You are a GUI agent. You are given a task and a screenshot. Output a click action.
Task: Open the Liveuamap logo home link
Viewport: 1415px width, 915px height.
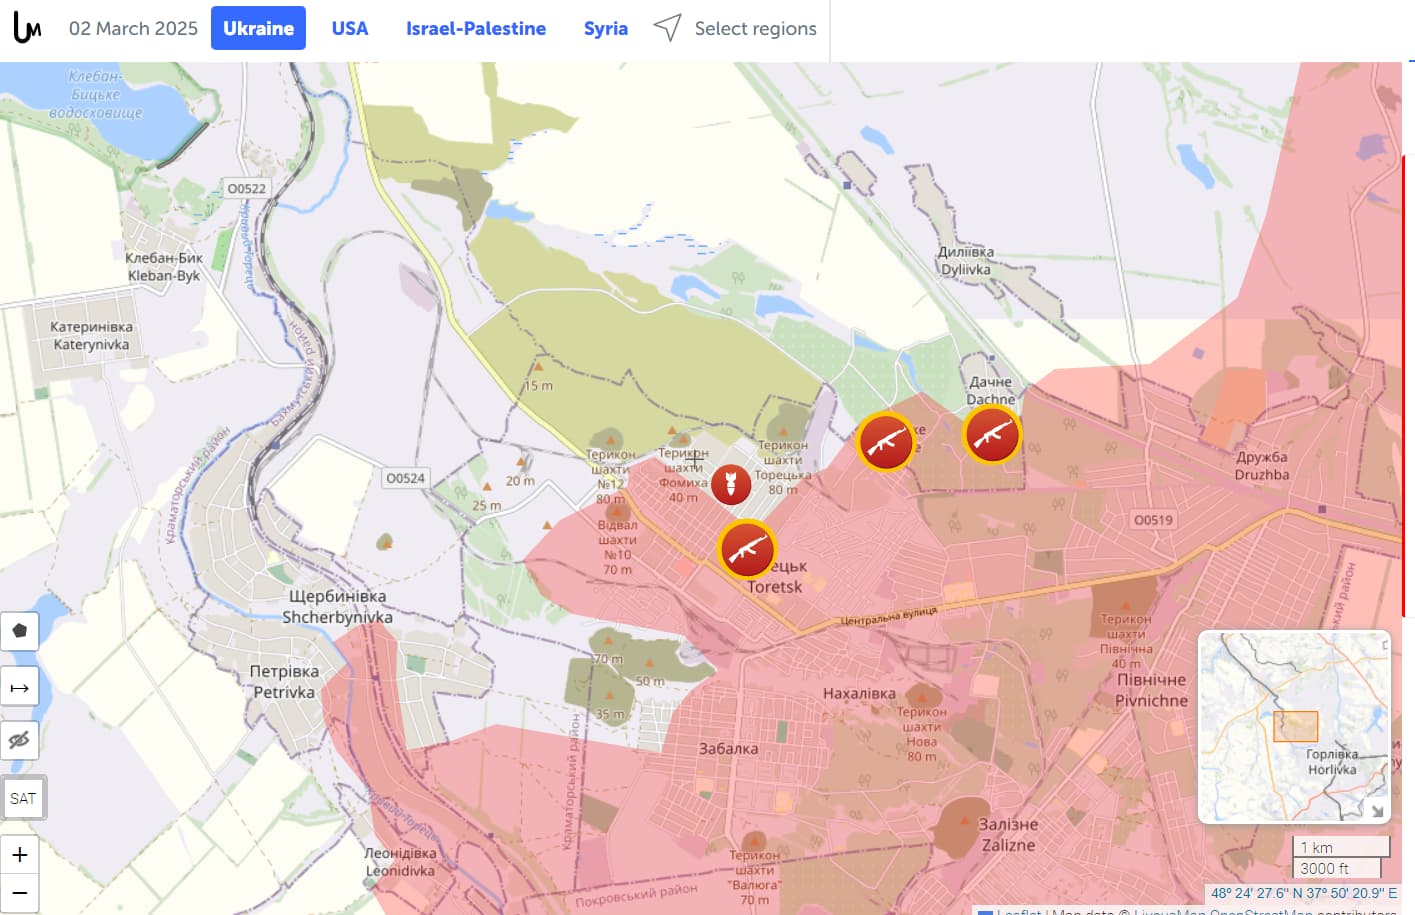(27, 28)
